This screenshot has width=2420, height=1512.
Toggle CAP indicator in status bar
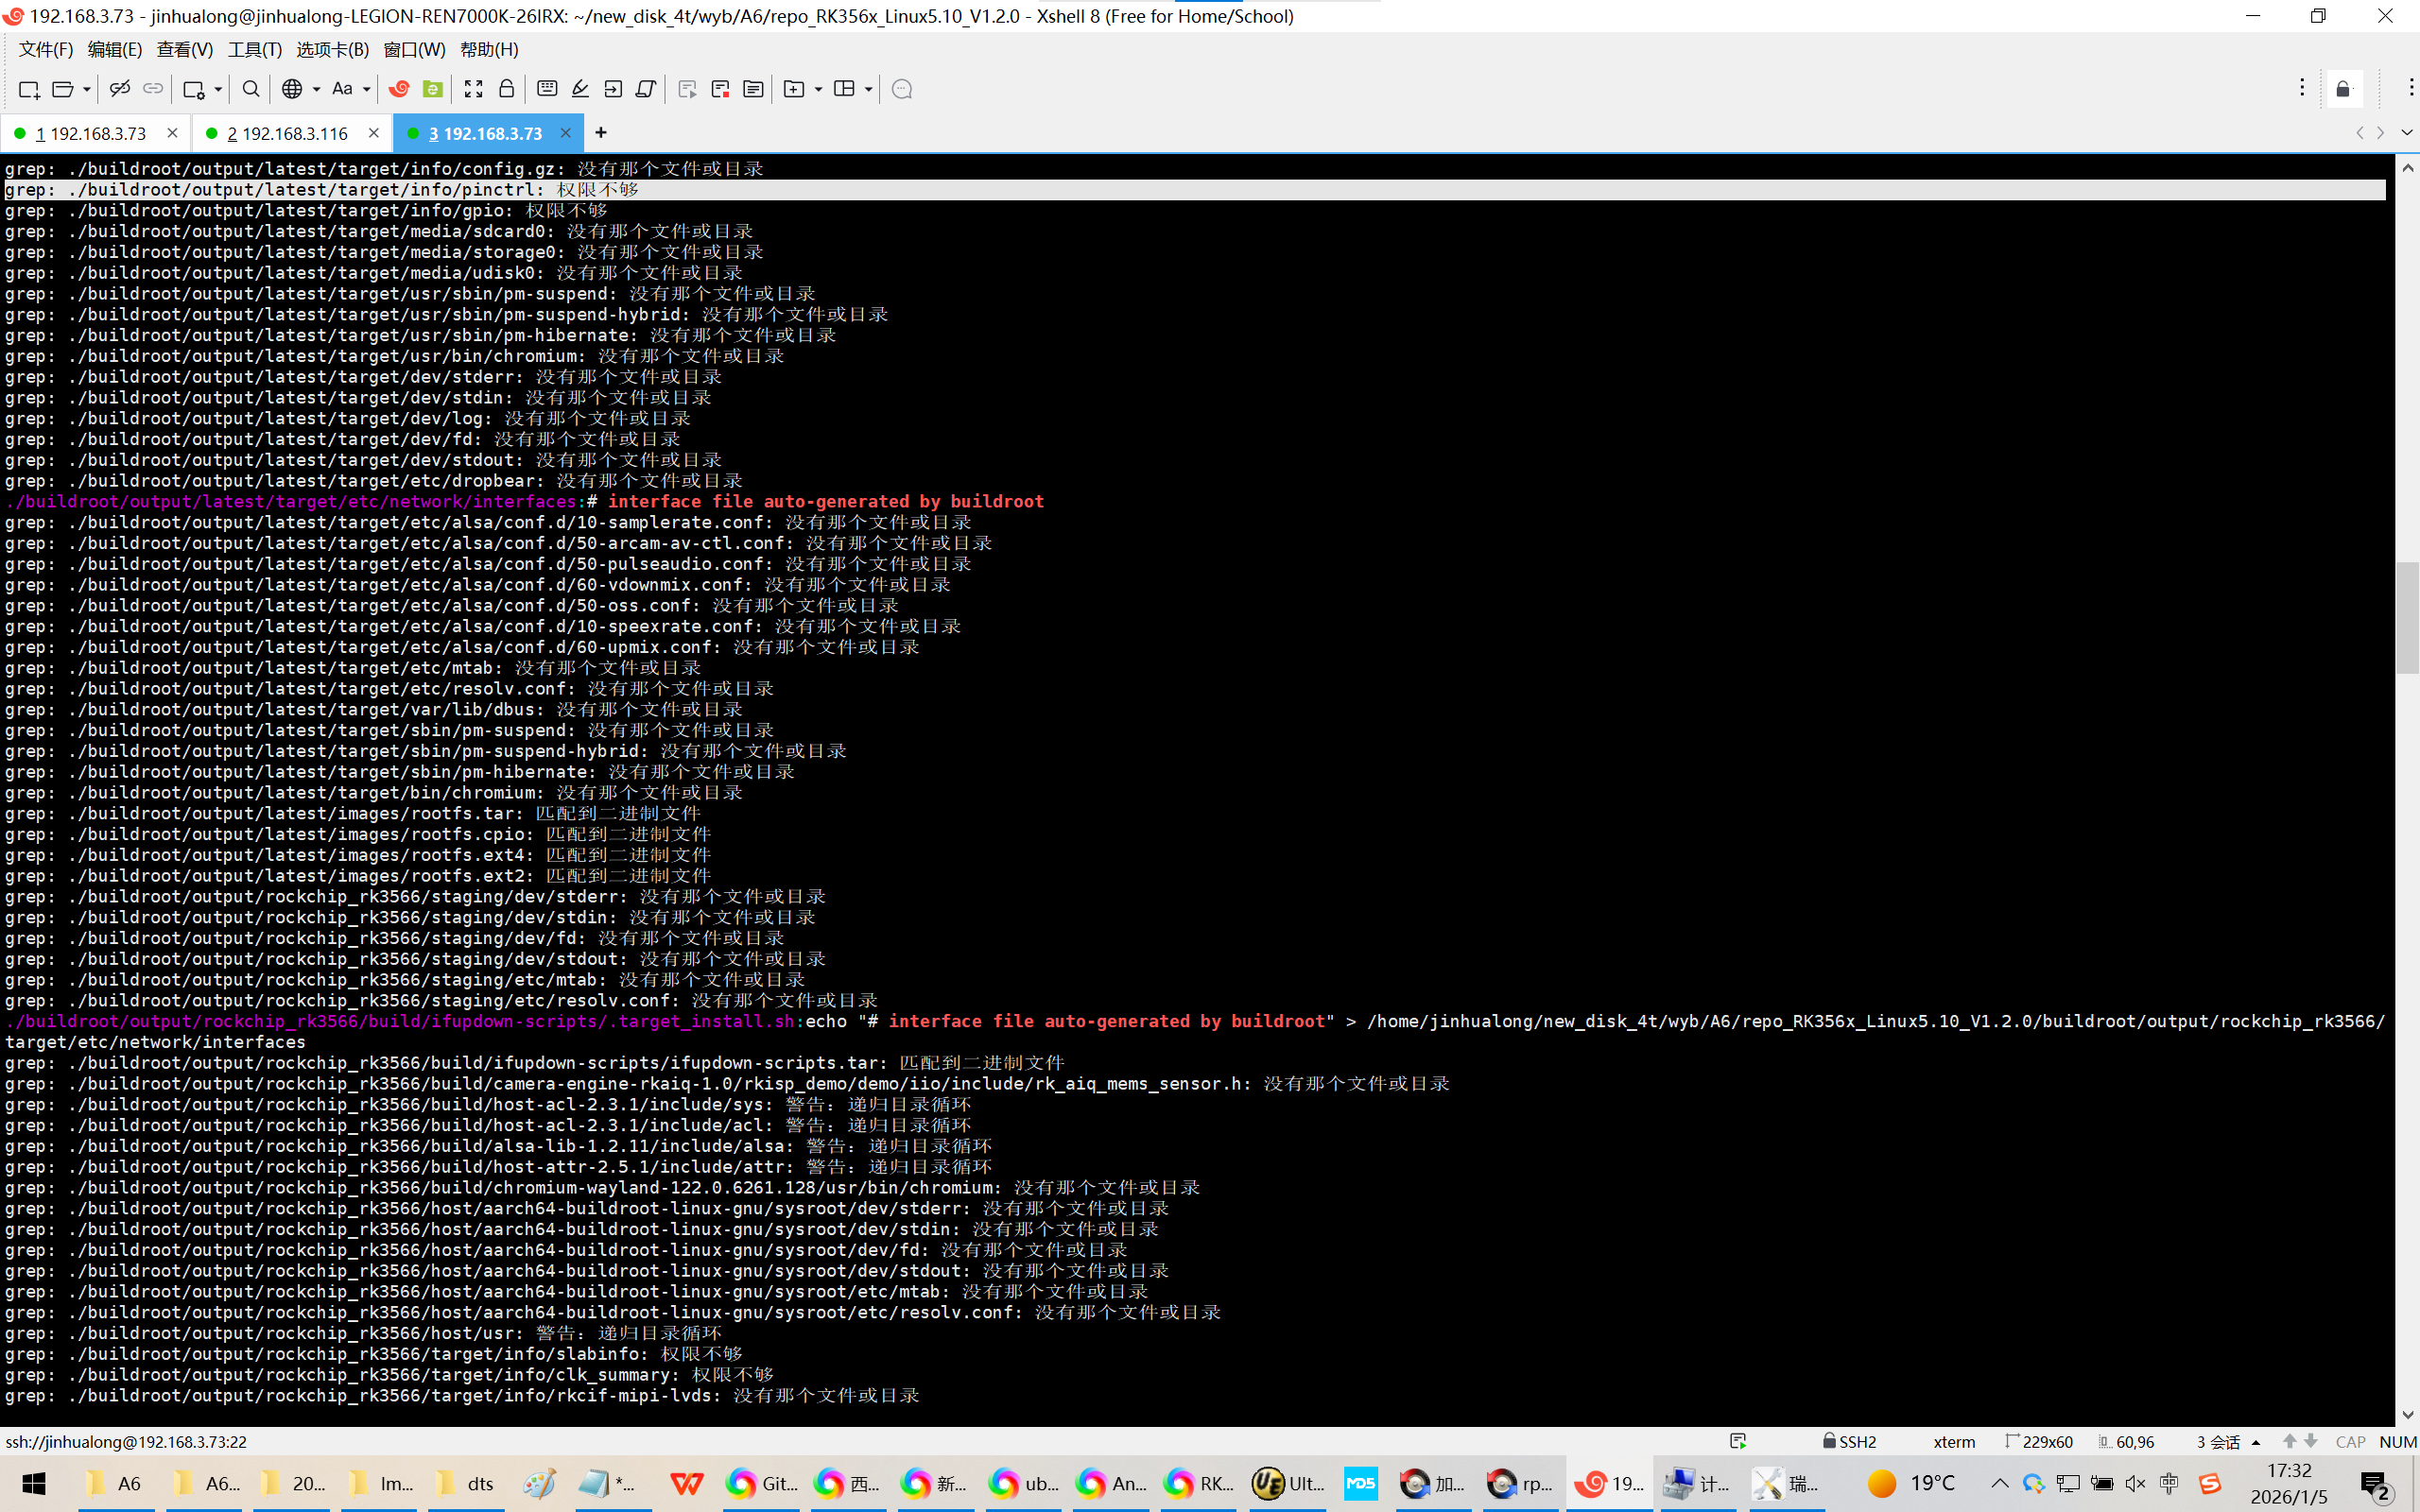(x=2350, y=1441)
